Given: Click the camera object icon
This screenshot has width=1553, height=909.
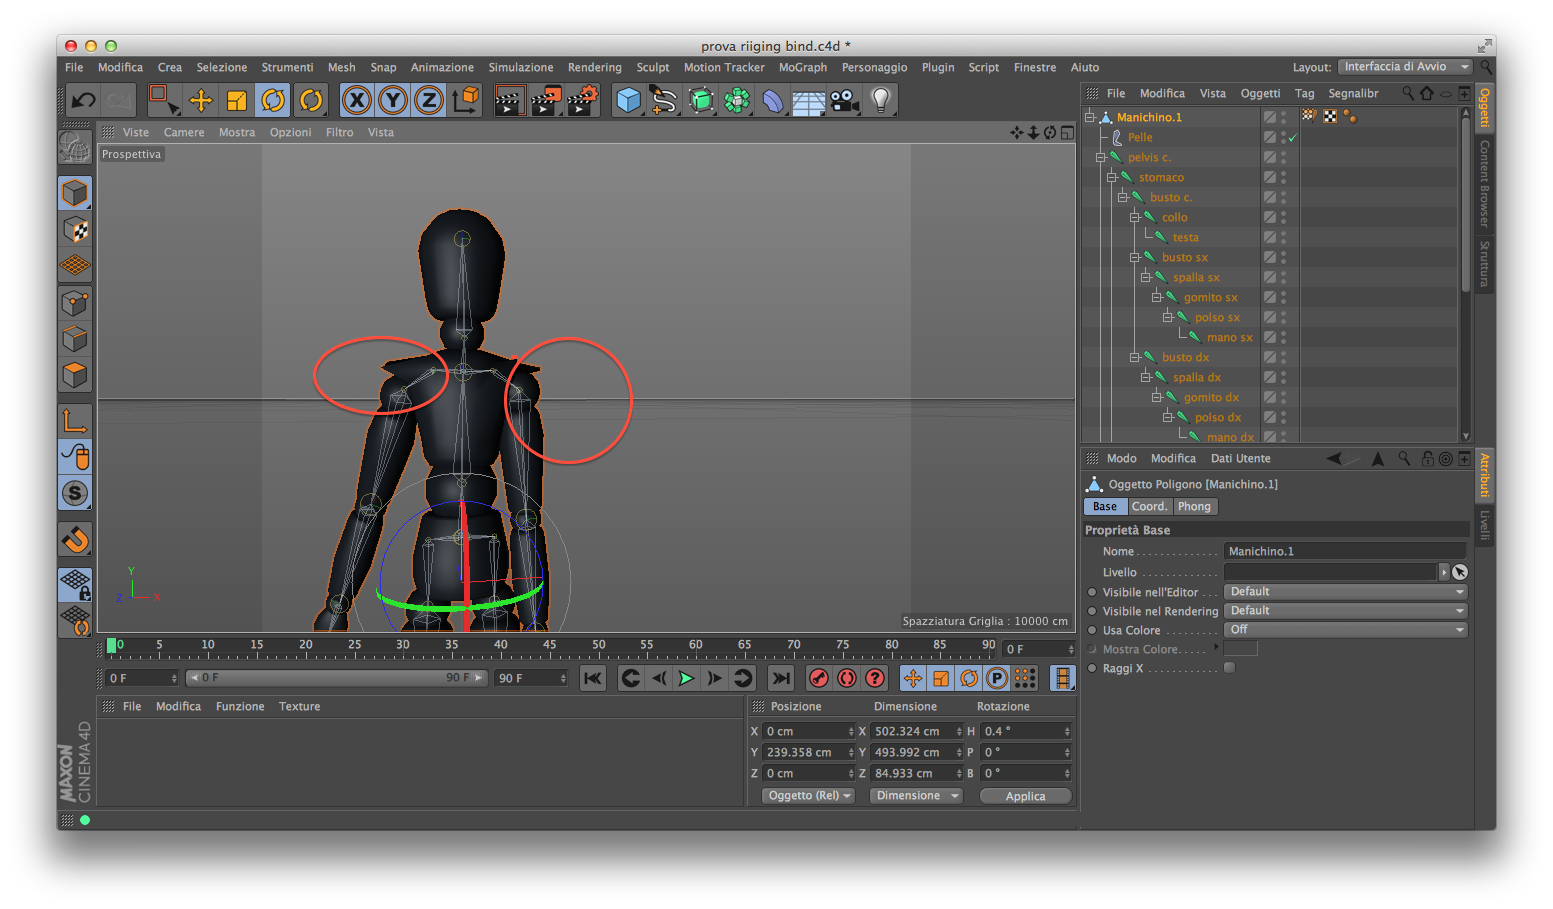Looking at the screenshot, I should tap(845, 100).
